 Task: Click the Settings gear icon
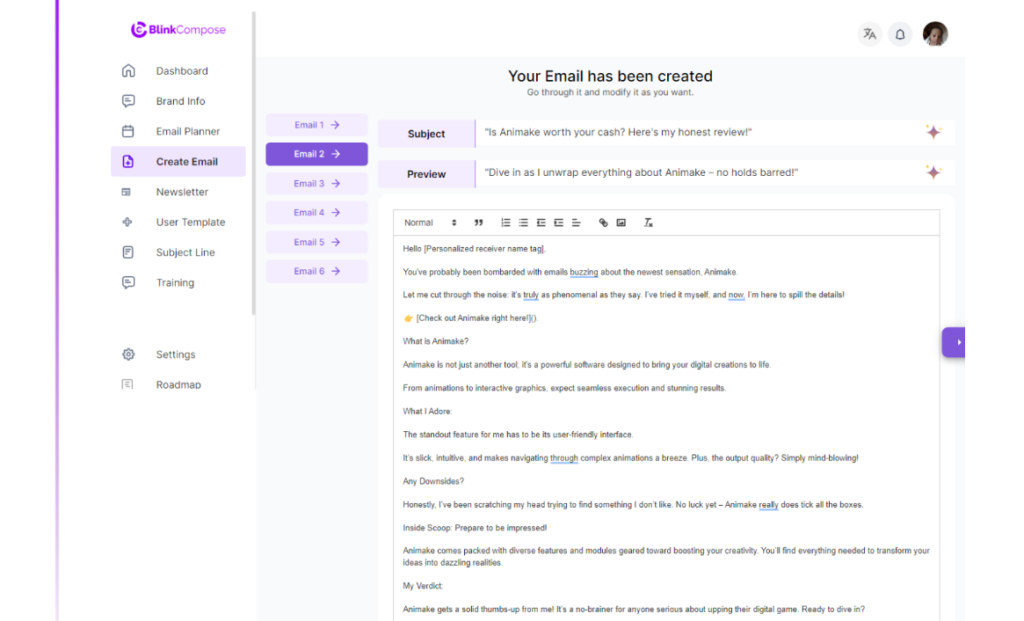click(128, 355)
